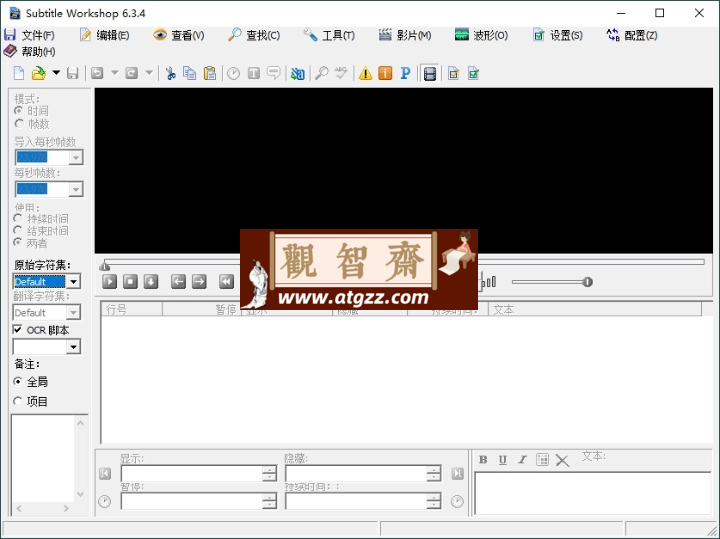Click the next subtitle button beside 隐藏
Screen dimensions: 720x539
tap(457, 473)
